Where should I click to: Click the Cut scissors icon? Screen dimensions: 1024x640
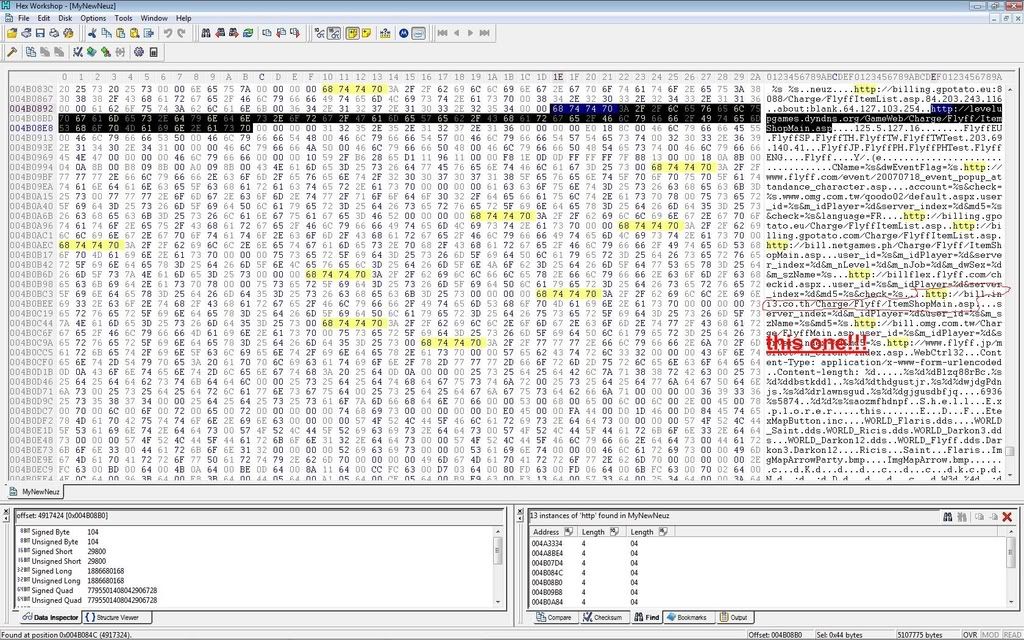tap(91, 33)
